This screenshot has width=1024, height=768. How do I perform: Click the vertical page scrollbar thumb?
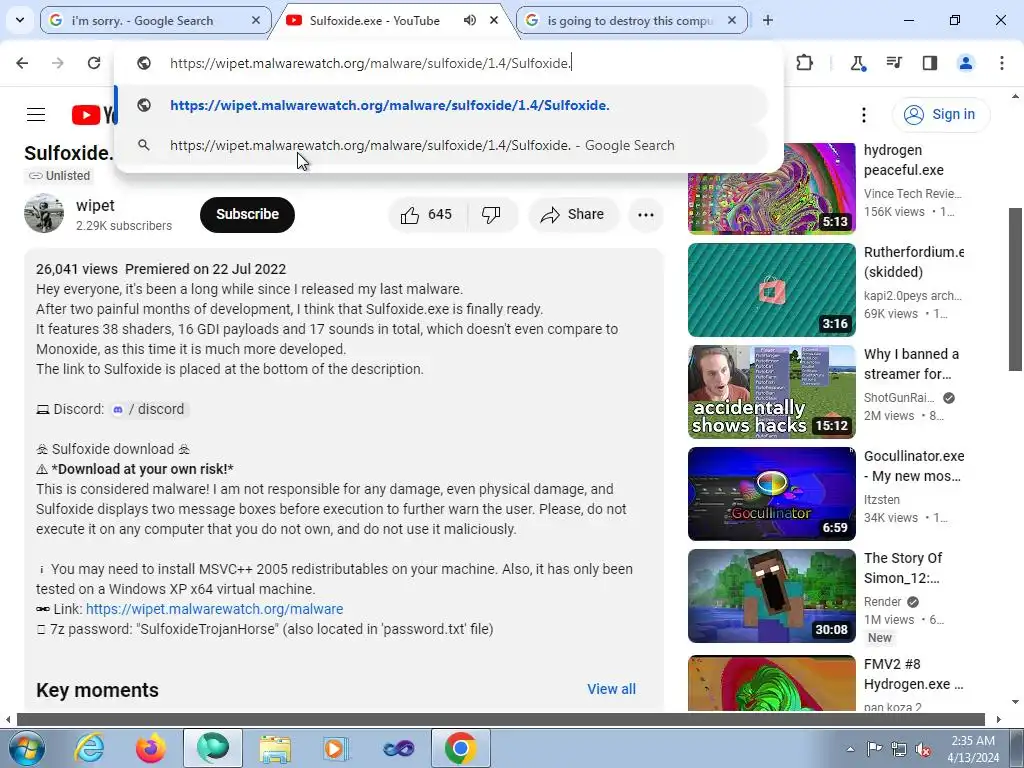pyautogui.click(x=1016, y=289)
